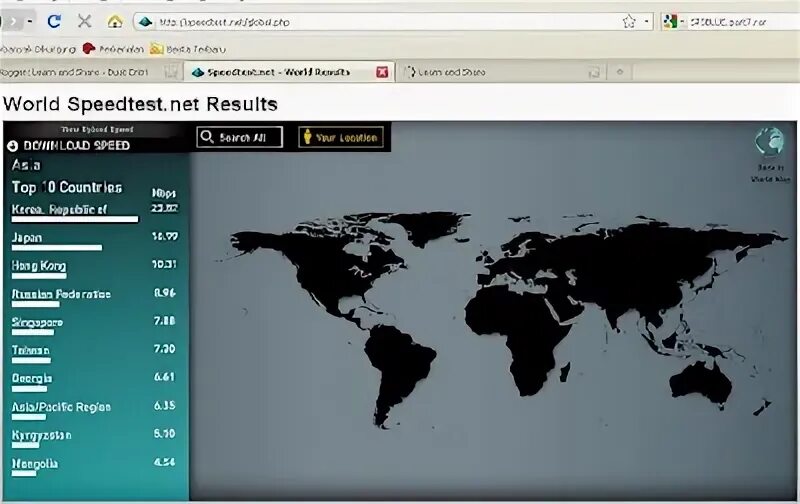This screenshot has width=800, height=504.
Task: Click the magnifier icon in Search All
Action: 207,137
